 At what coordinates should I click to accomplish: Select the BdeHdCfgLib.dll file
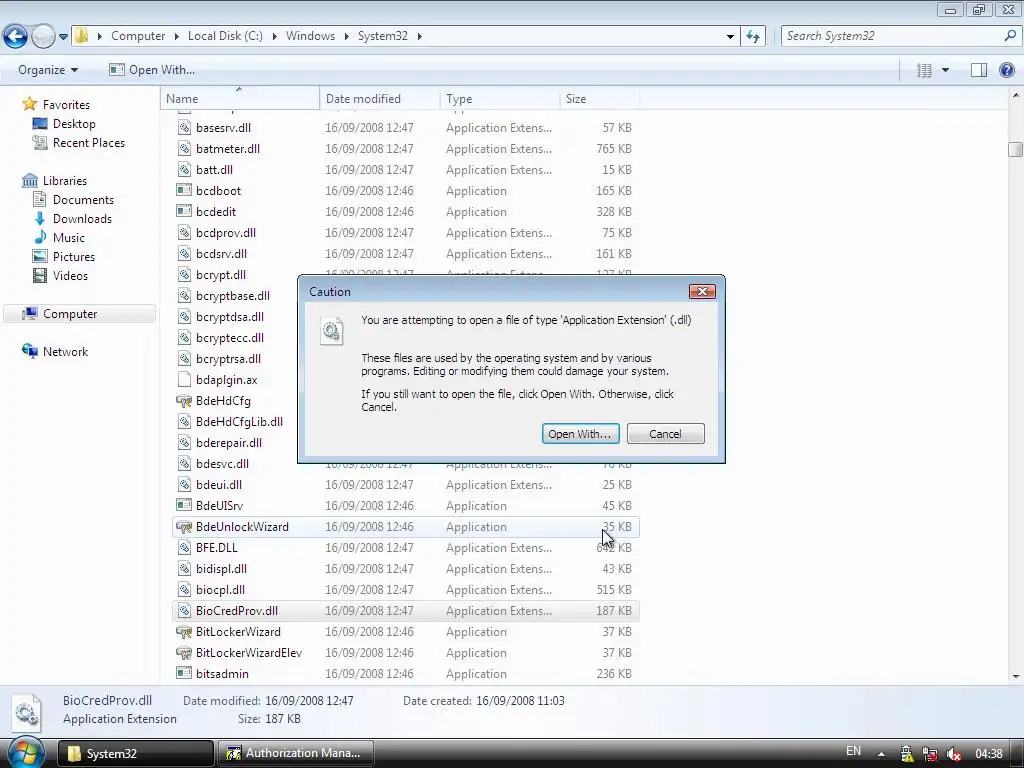pos(239,421)
